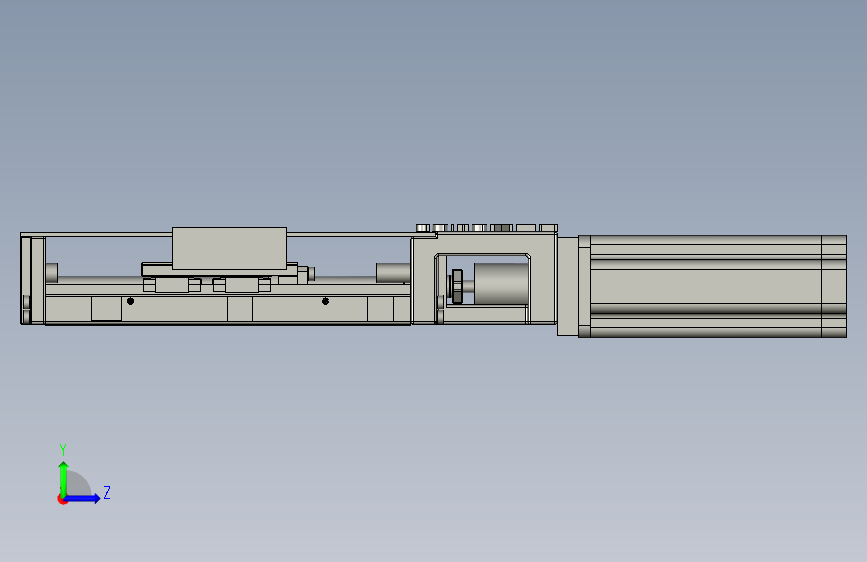Select the hex lock nut beside the coupling
867x562 pixels.
click(x=457, y=286)
